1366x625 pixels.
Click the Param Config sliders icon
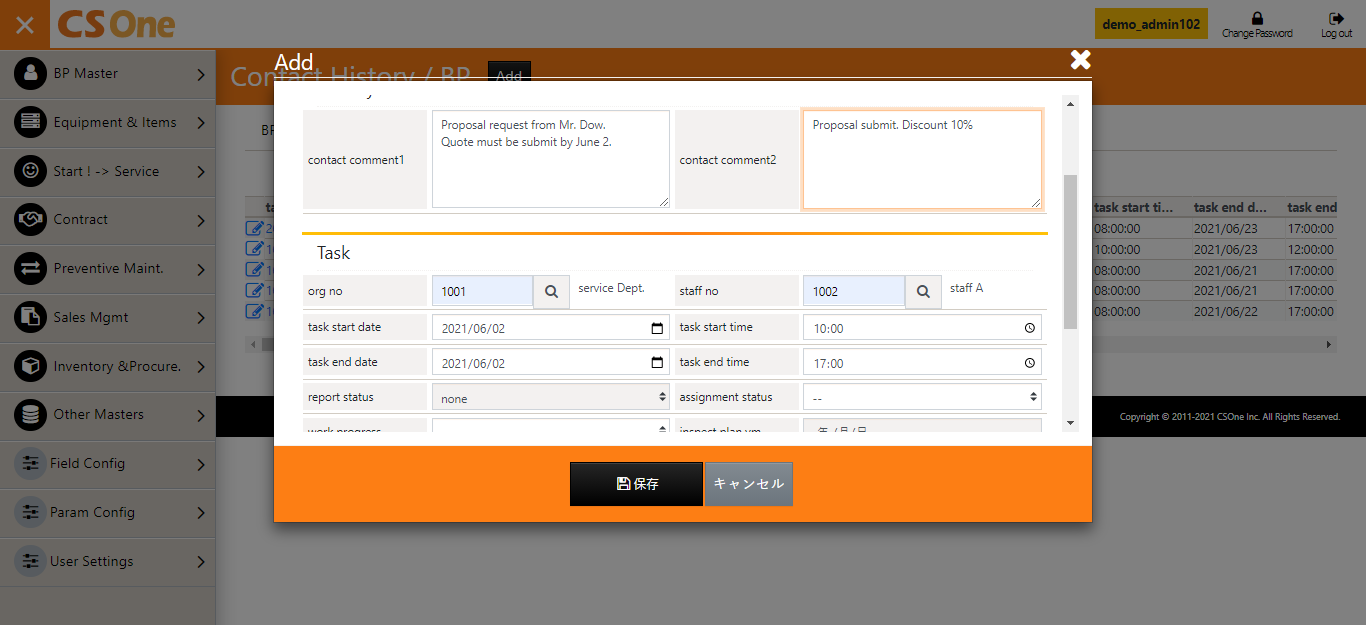point(30,512)
